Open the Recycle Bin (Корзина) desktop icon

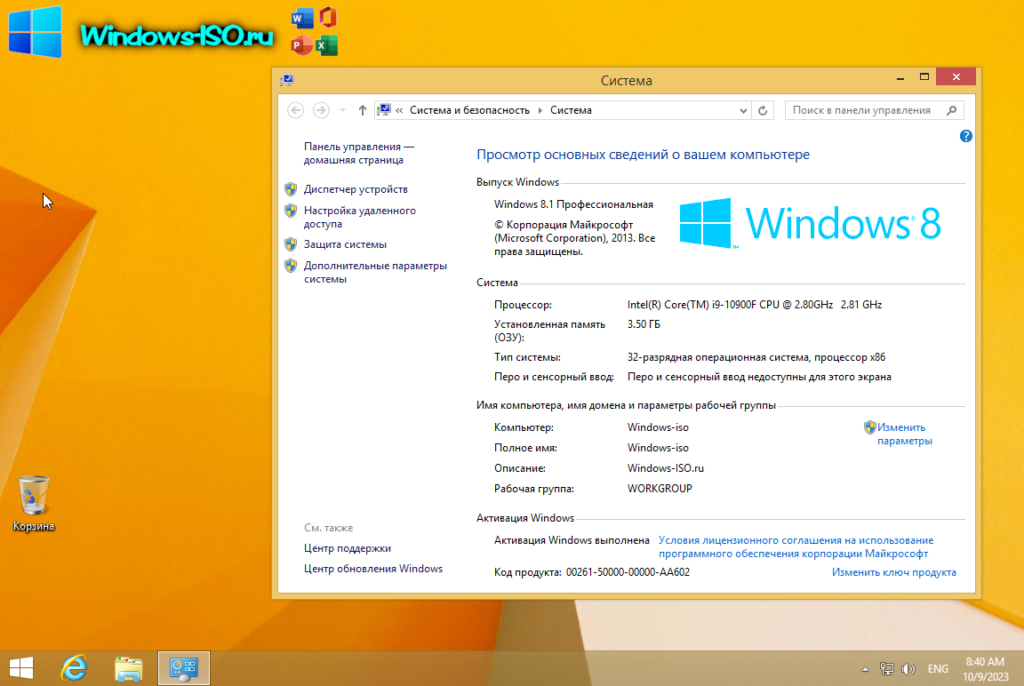[x=33, y=503]
